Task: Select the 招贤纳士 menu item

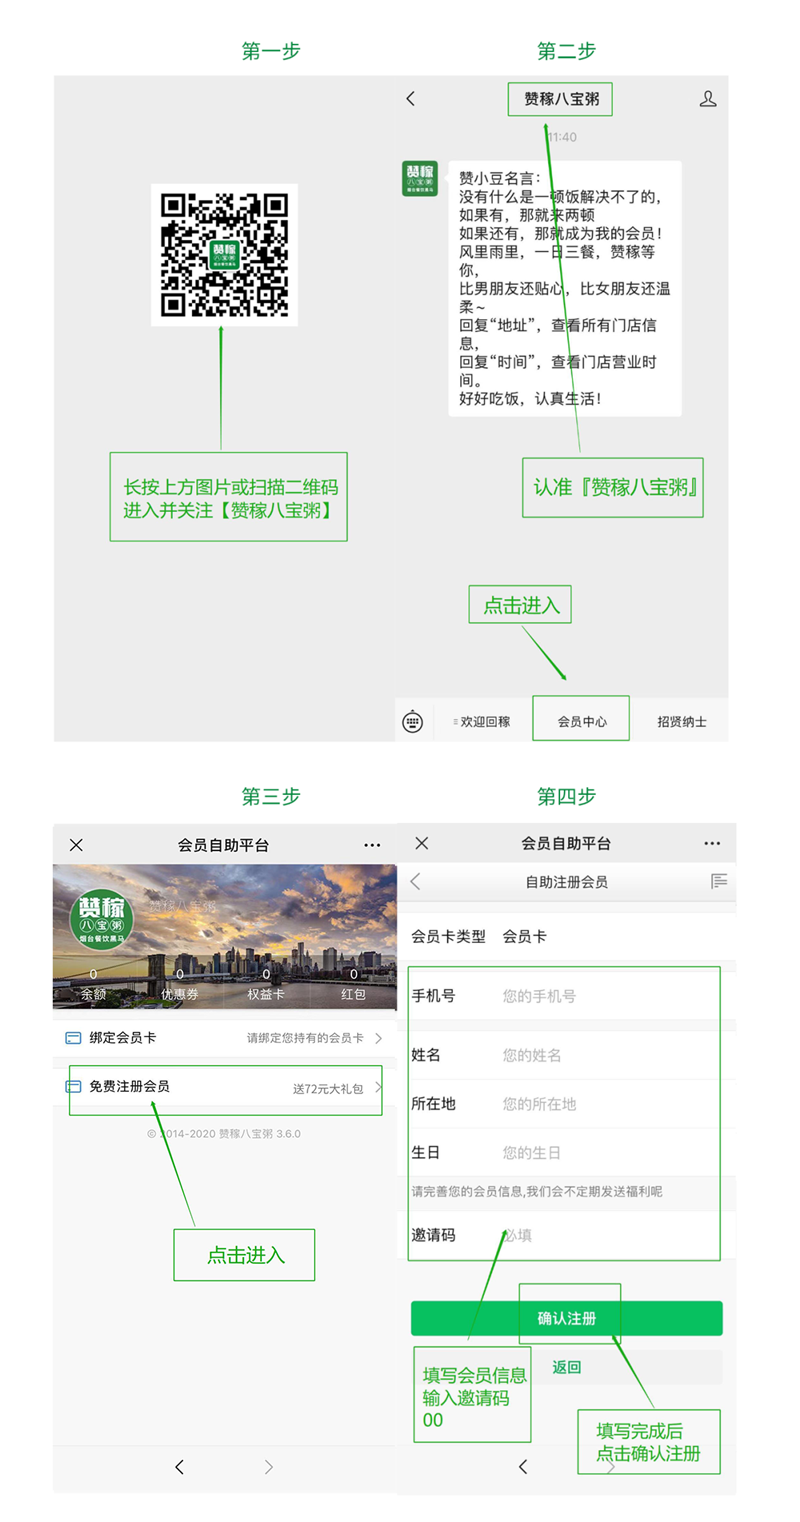Action: pos(681,721)
